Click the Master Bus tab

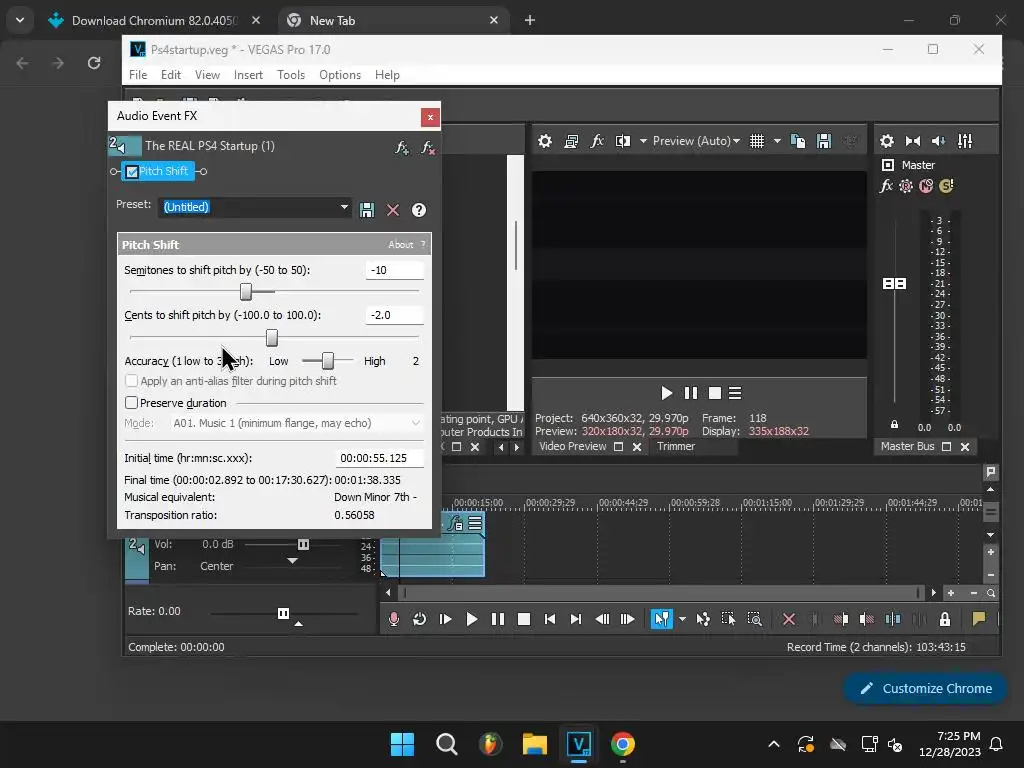tap(907, 447)
